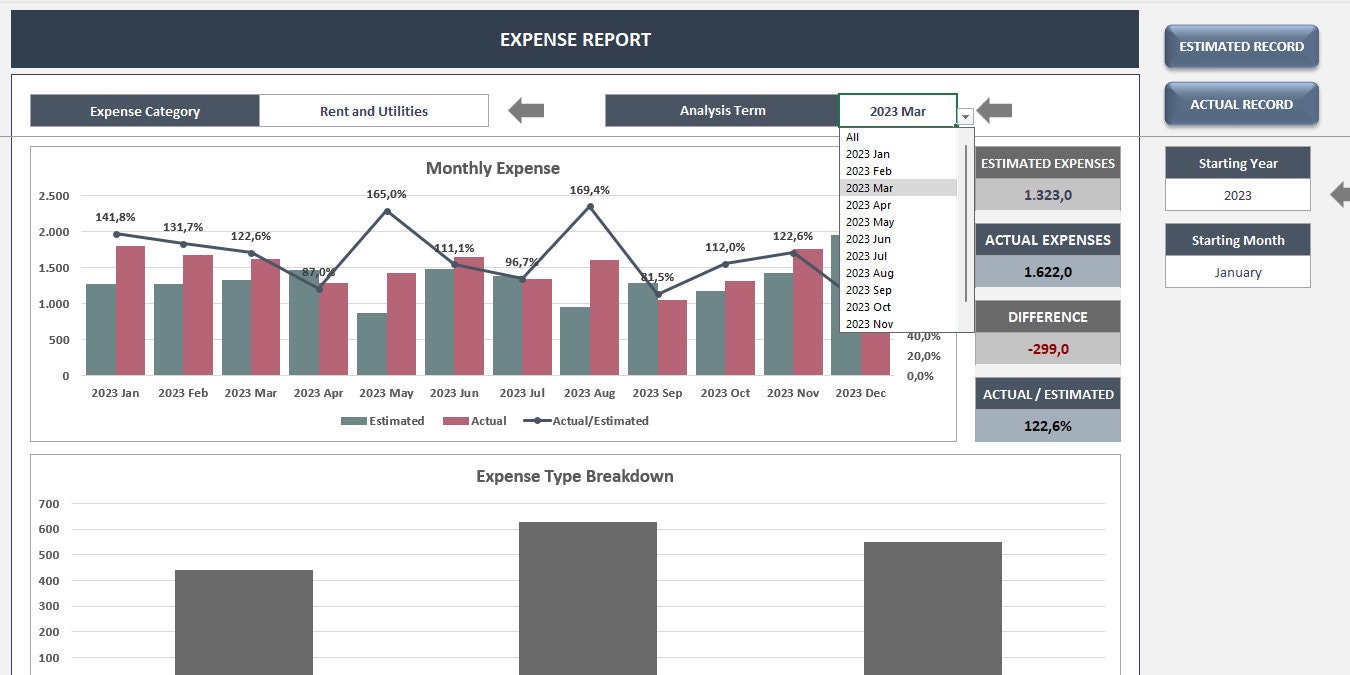Choose '2023 May' from the term list
Viewport: 1350px width, 675px height.
pos(899,222)
